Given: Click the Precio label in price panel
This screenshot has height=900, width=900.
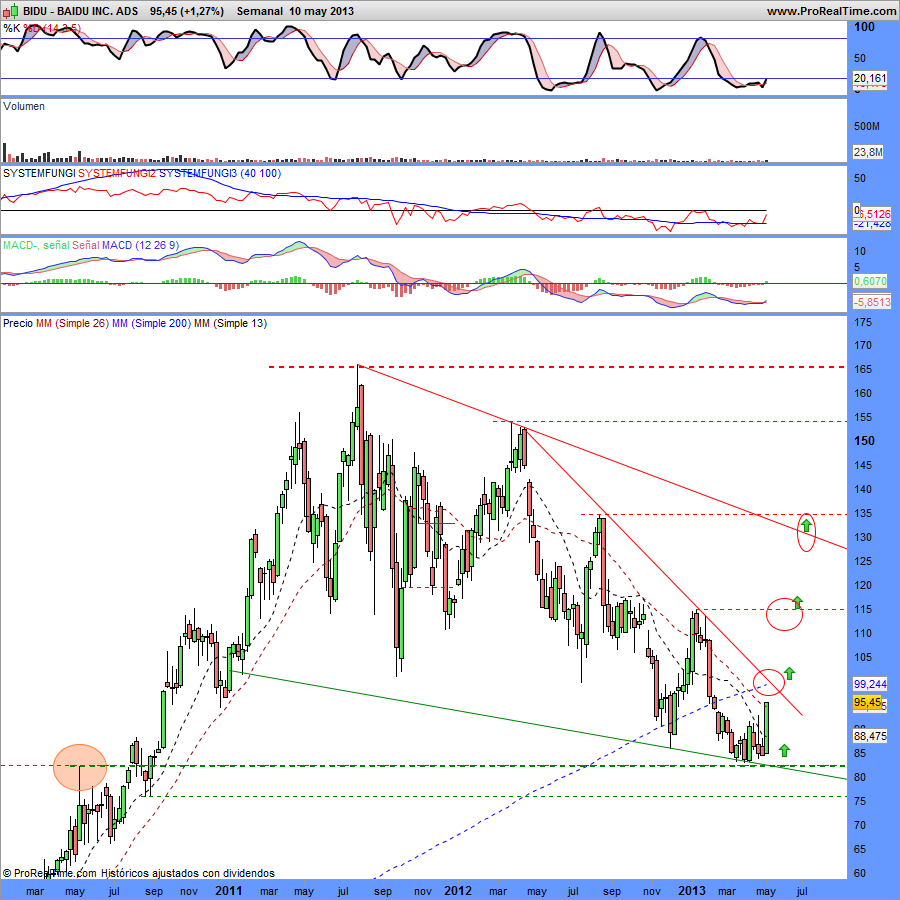Looking at the screenshot, I should tap(18, 323).
